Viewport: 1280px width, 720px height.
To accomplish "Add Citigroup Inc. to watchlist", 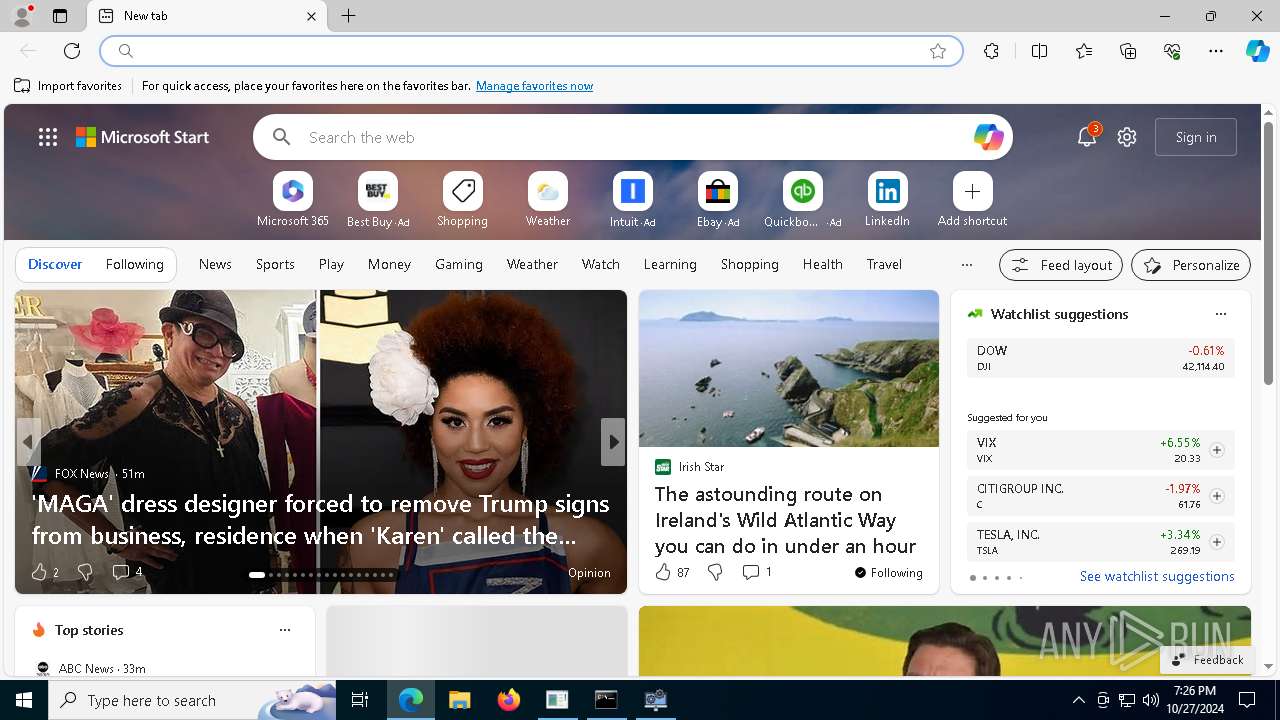I will [x=1216, y=496].
